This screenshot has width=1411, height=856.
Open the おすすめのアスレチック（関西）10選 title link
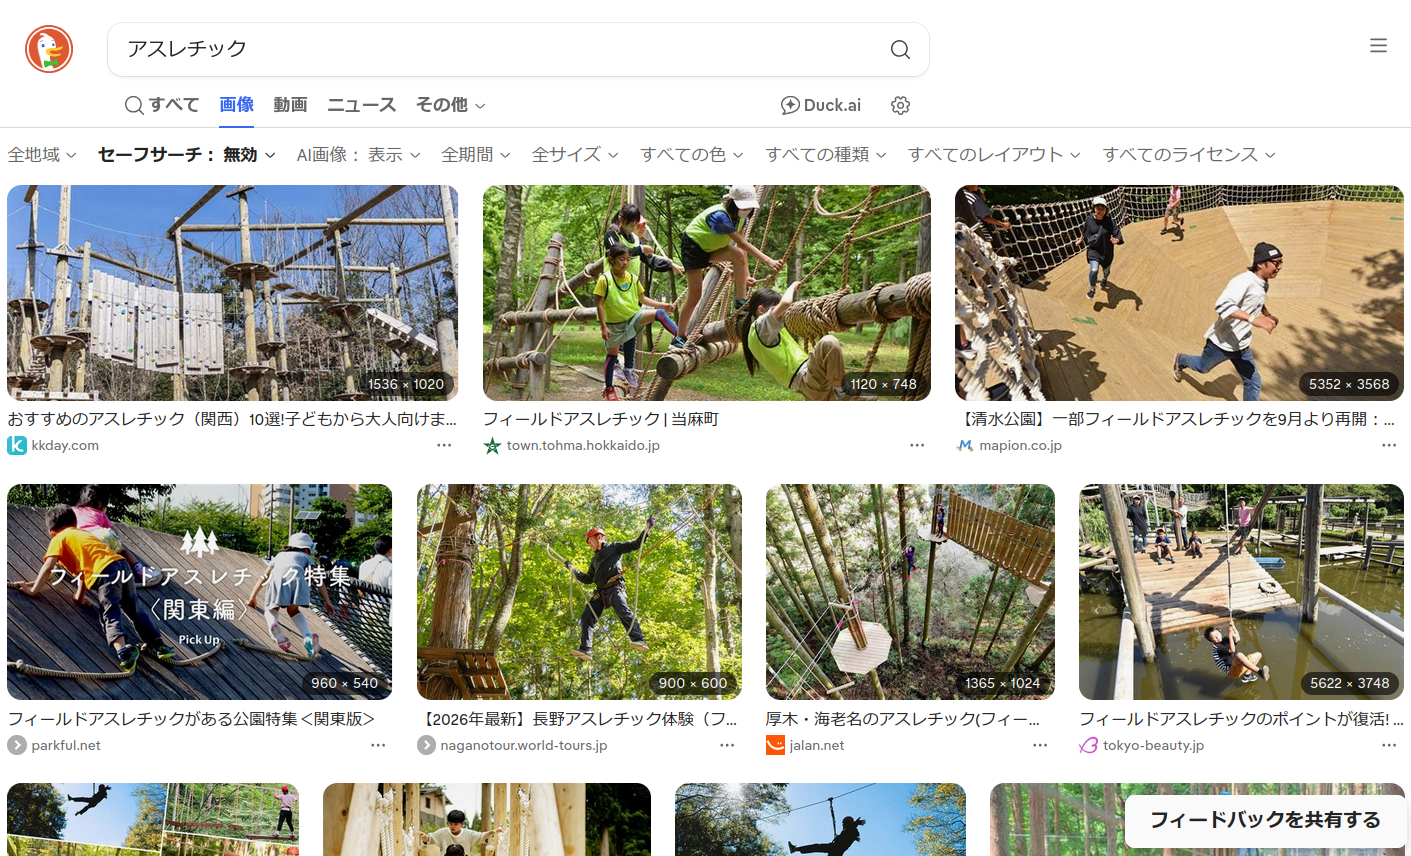coord(232,419)
